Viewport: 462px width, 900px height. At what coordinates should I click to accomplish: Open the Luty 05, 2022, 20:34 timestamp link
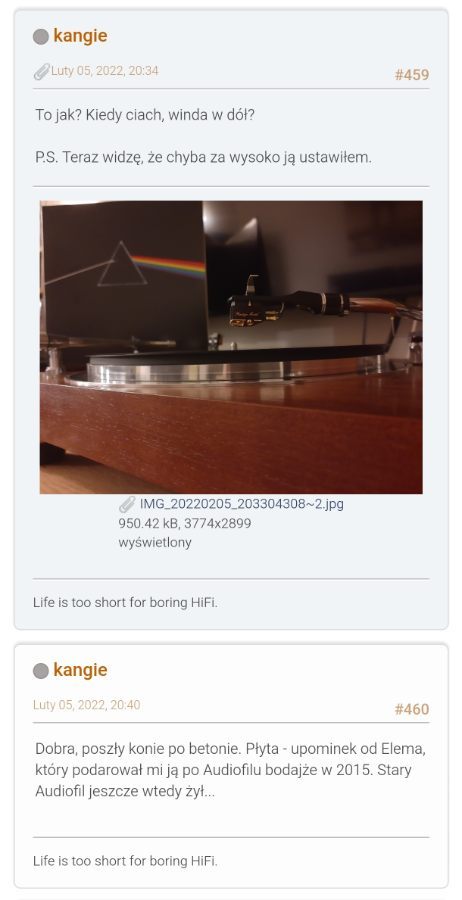pyautogui.click(x=104, y=71)
